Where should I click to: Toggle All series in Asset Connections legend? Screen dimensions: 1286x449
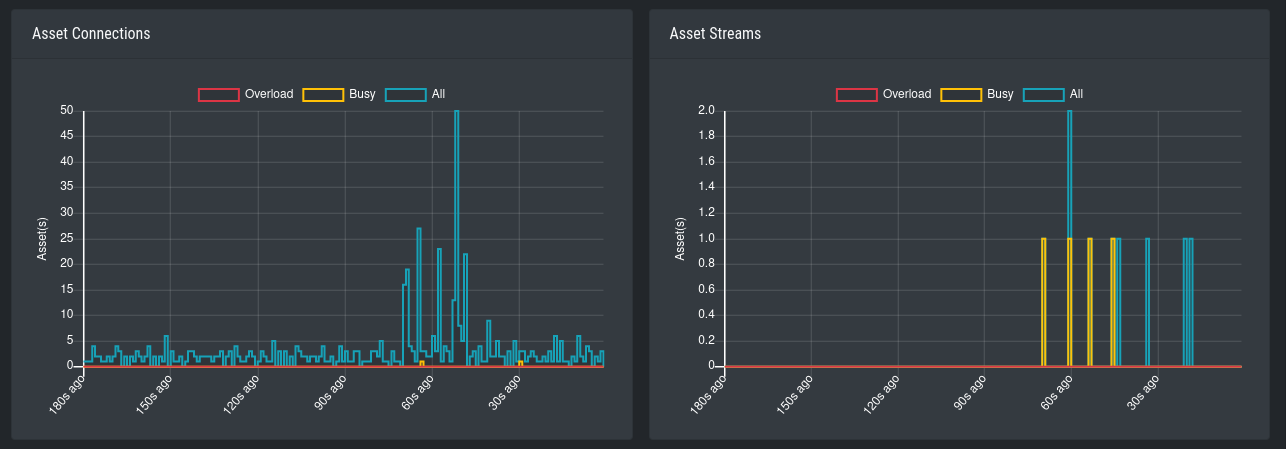415,94
